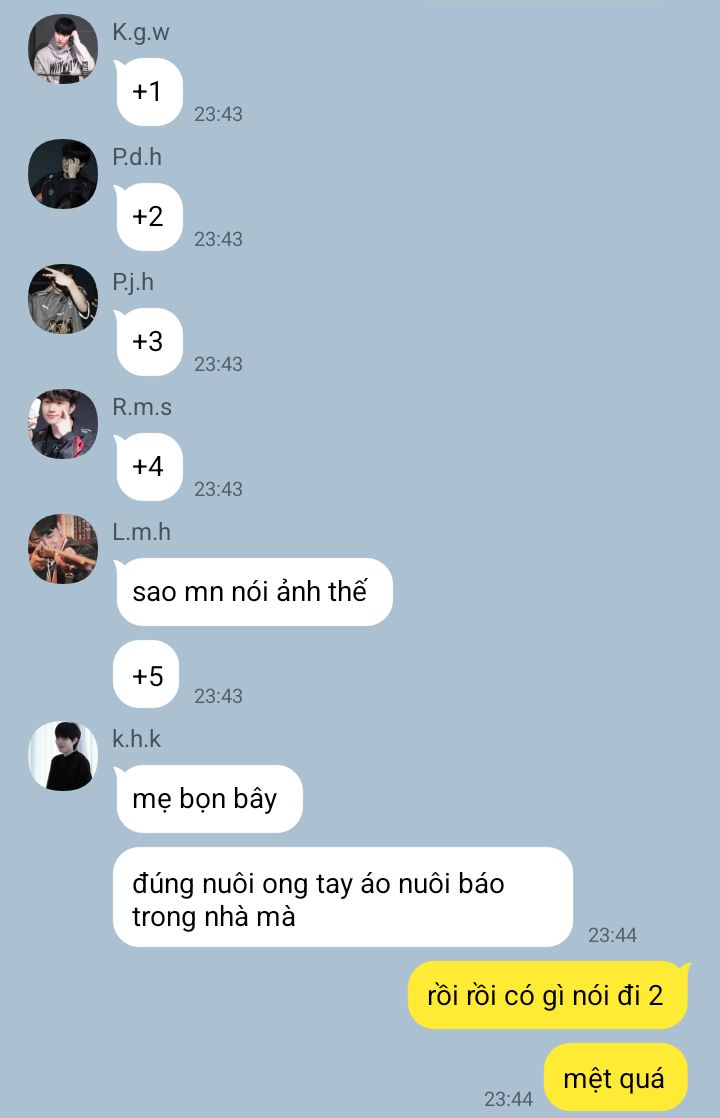
Task: Tap message 'sao mn nói ảnh thế'
Action: coord(253,592)
